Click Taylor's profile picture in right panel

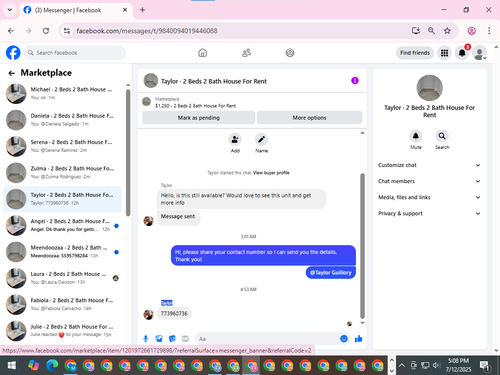click(x=429, y=88)
